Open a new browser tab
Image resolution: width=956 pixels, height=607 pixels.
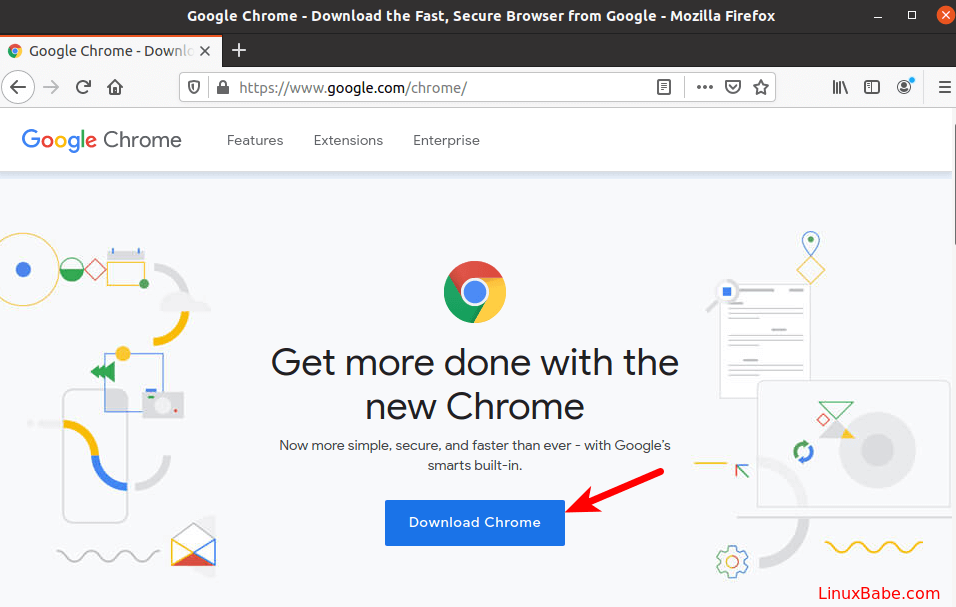click(238, 50)
